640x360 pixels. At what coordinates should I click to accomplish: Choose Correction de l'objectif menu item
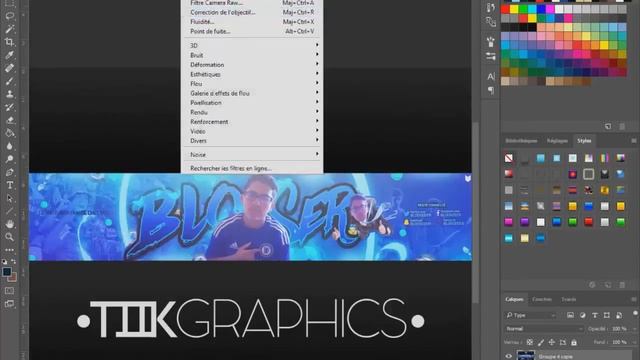[252, 12]
